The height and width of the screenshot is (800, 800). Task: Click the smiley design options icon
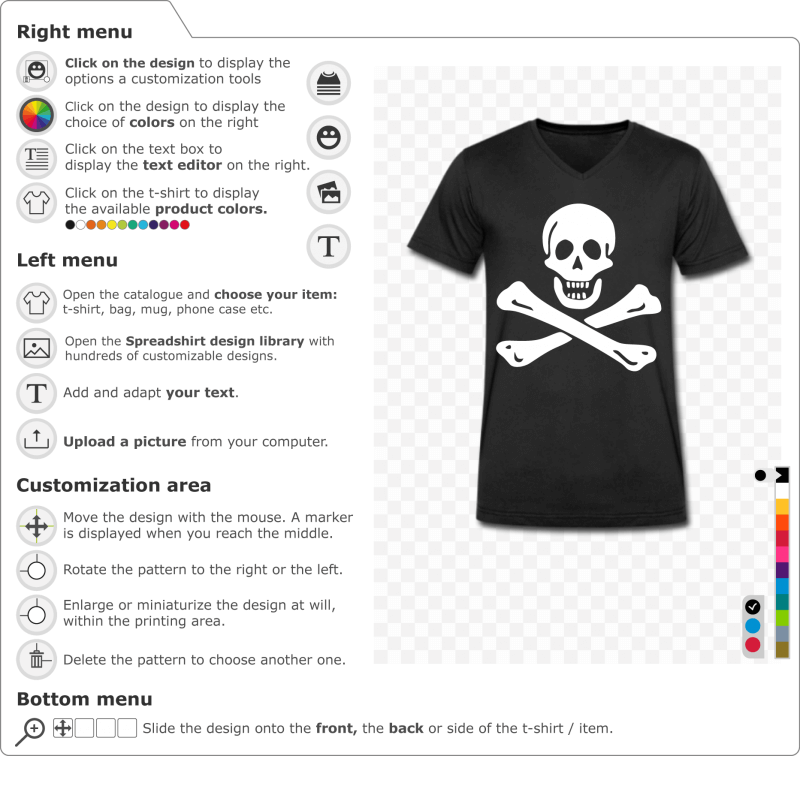(36, 71)
